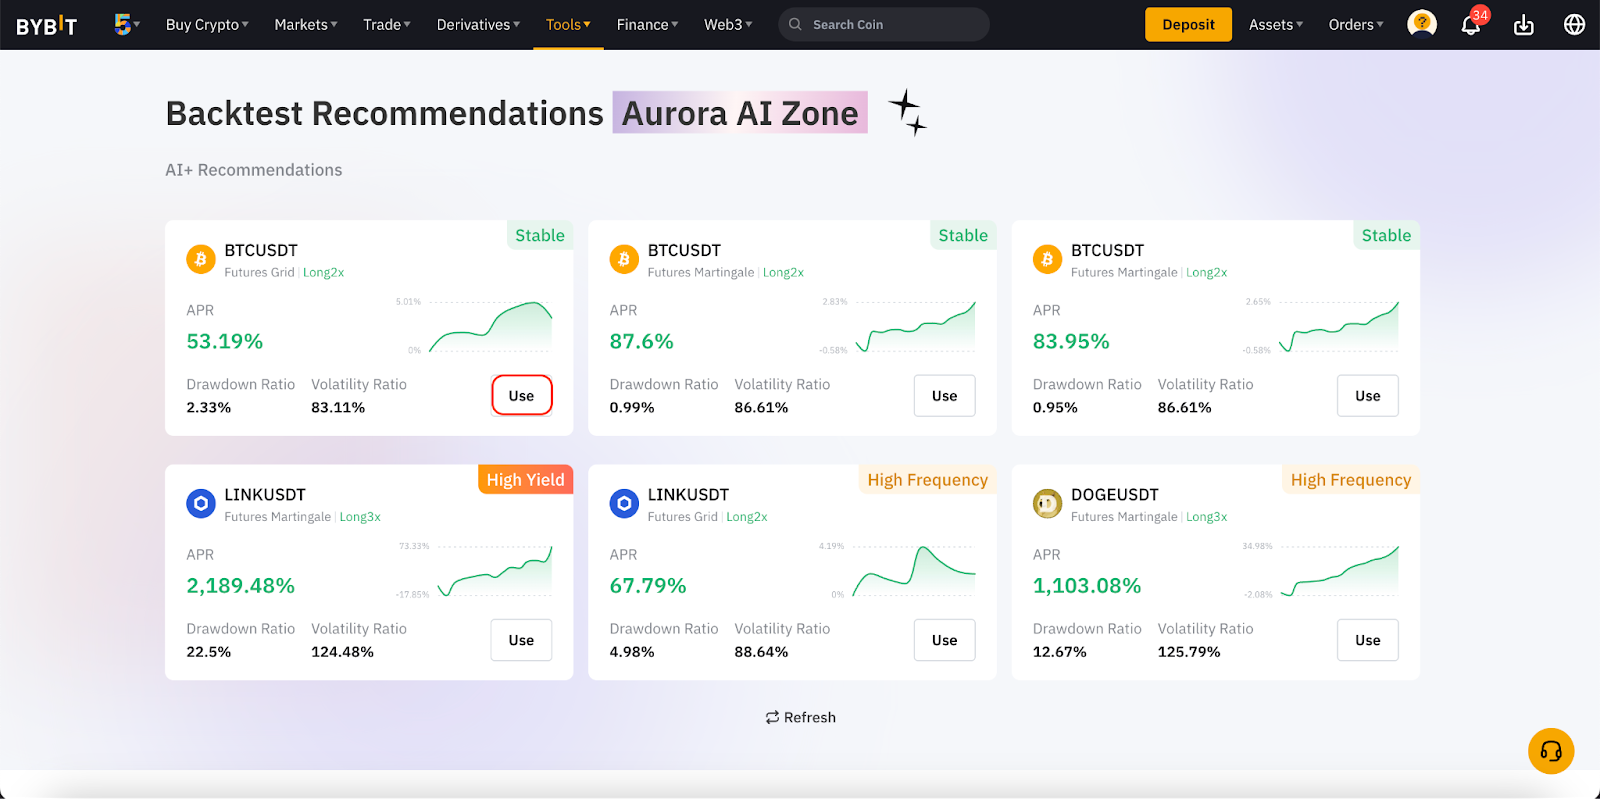This screenshot has width=1600, height=799.
Task: Open the user profile avatar
Action: point(1421,24)
